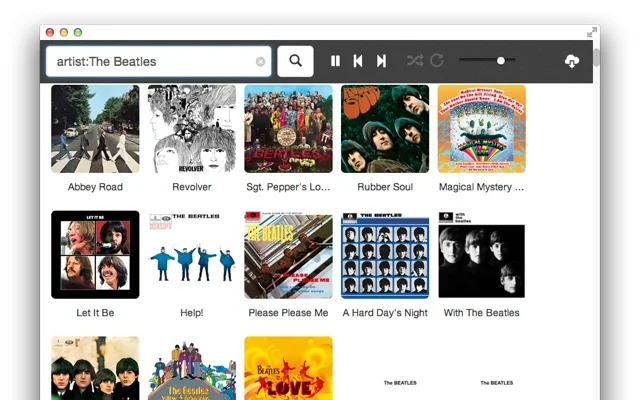Open the Revolver album cover
The width and height of the screenshot is (640, 400).
(192, 129)
